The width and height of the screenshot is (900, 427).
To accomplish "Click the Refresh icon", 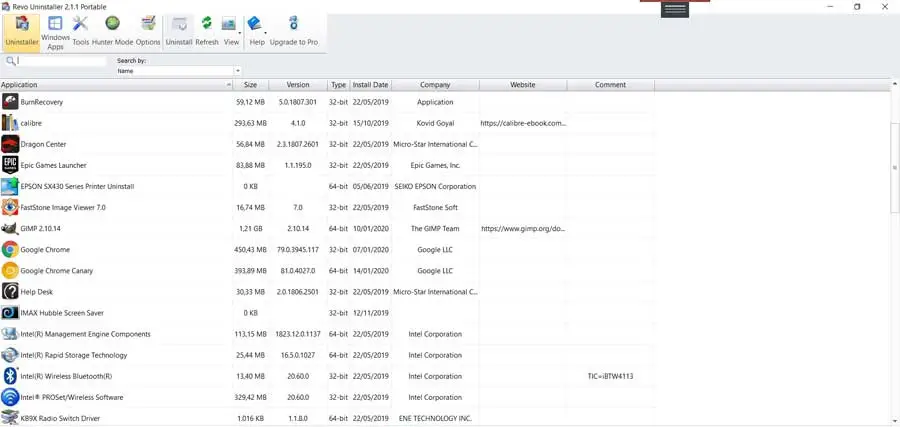I will tap(207, 31).
